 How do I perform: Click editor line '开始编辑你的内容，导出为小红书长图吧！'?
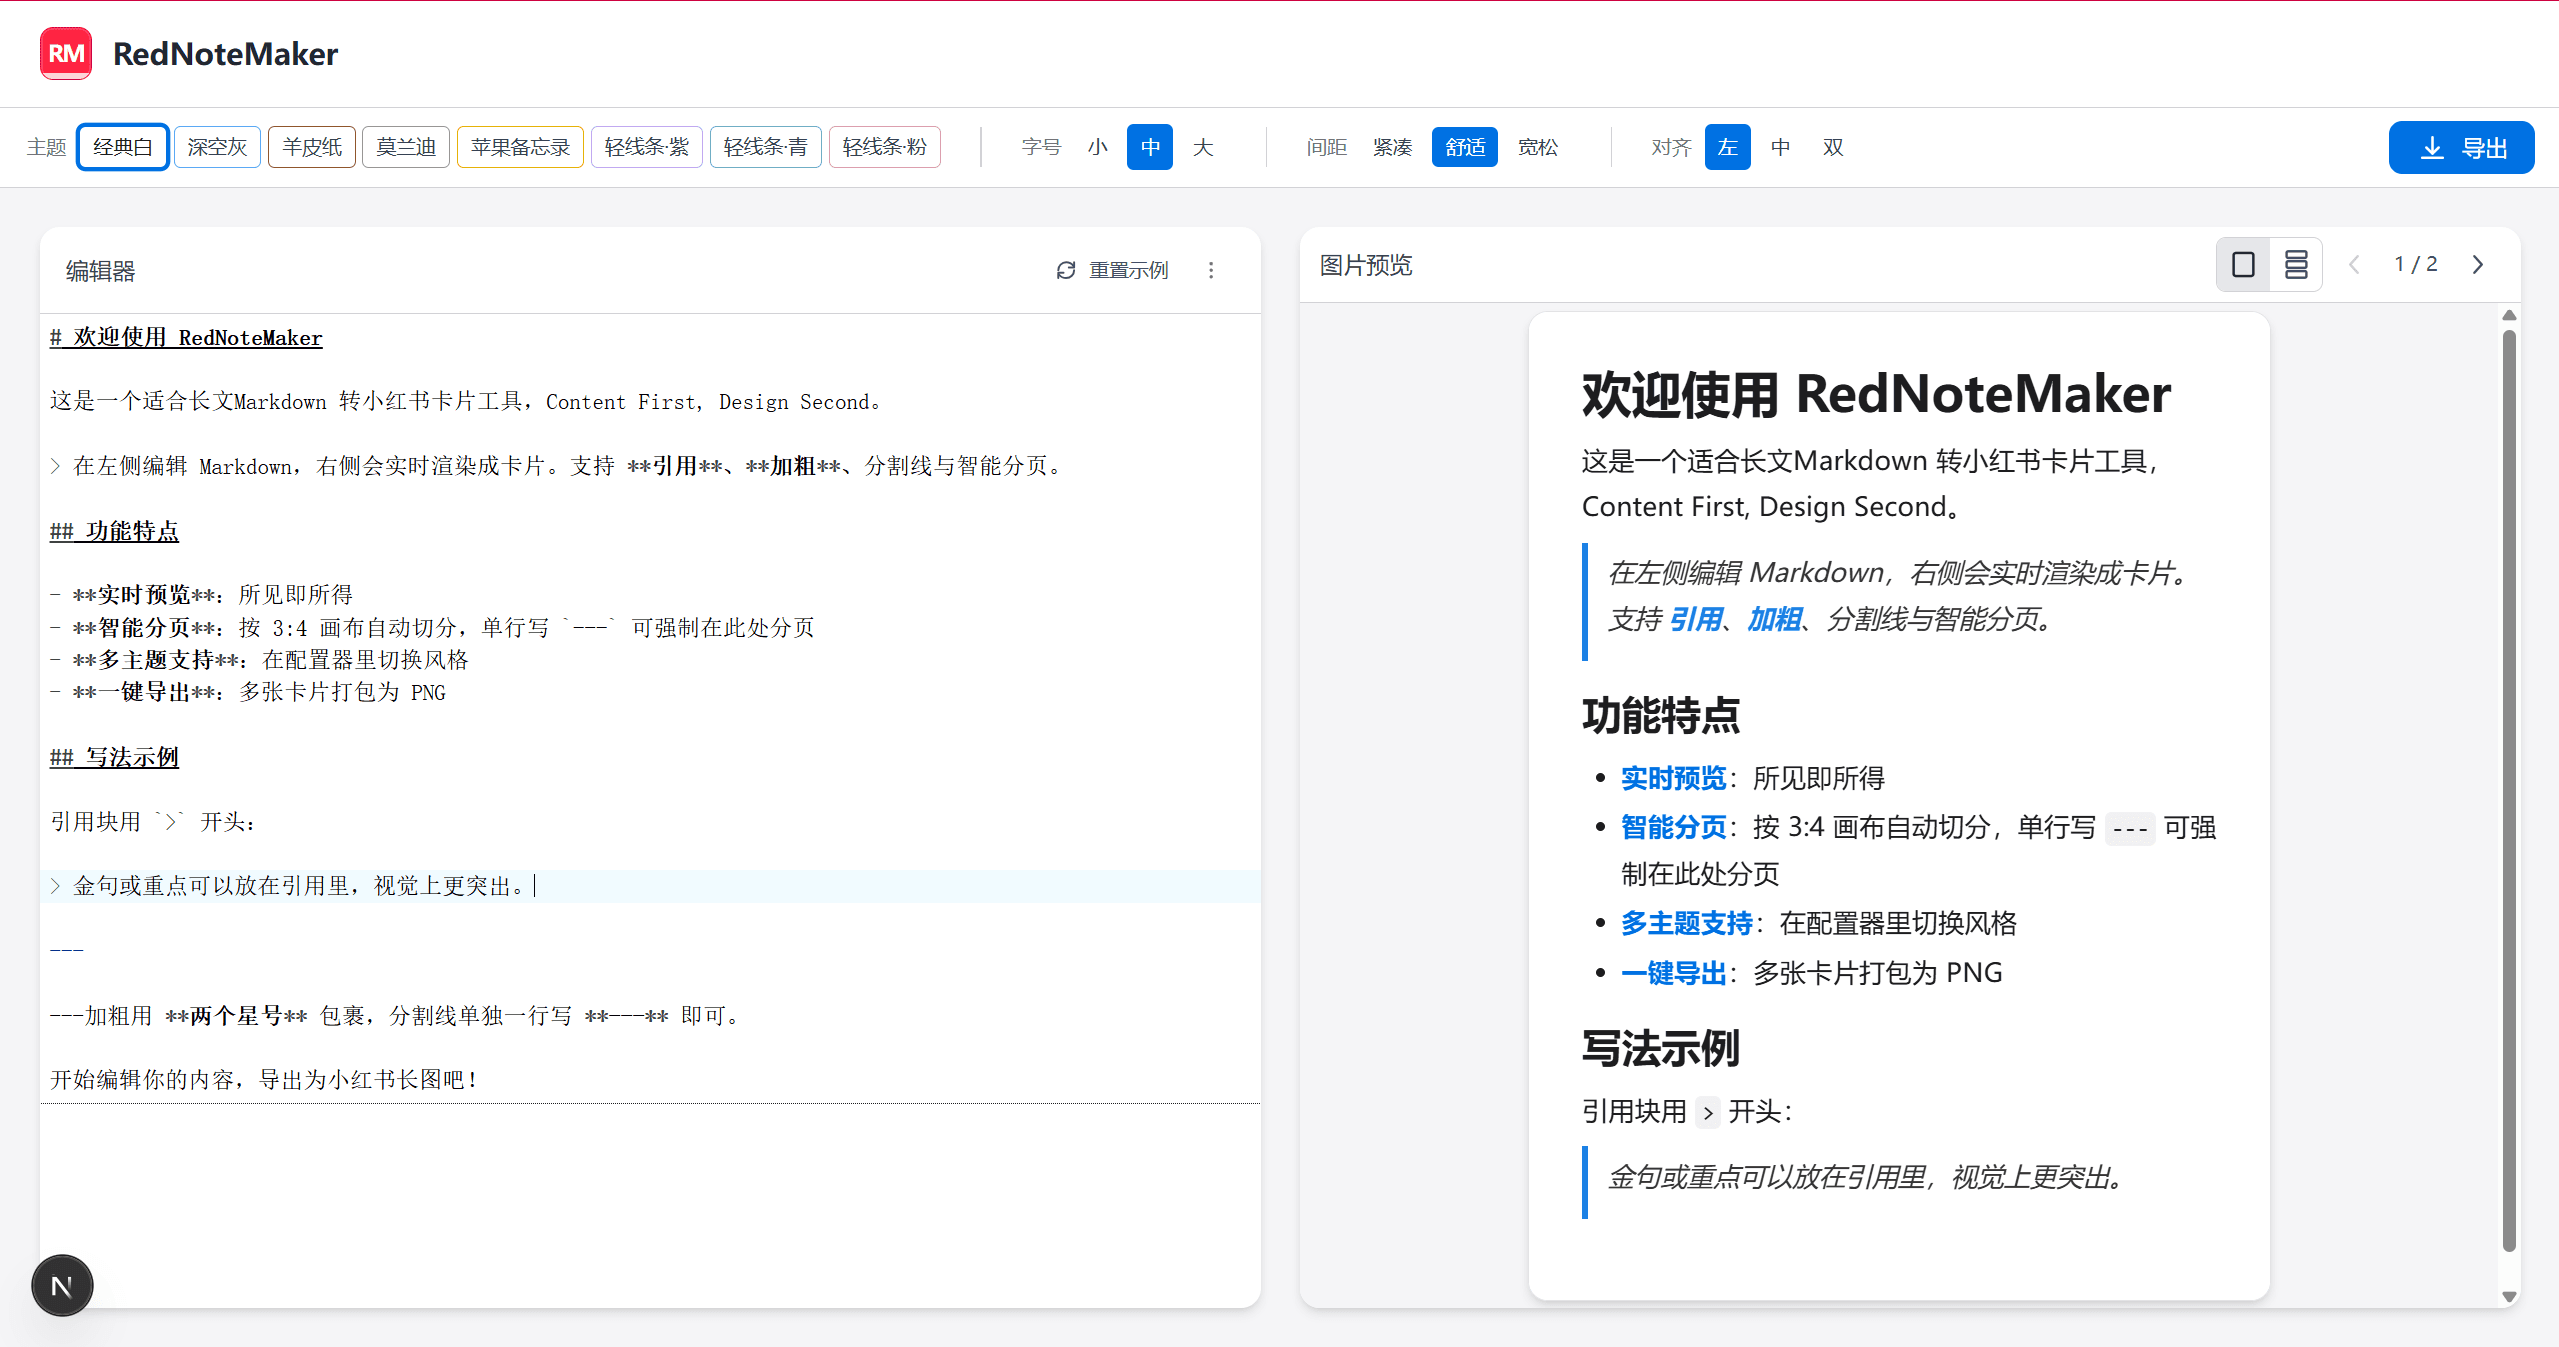click(x=266, y=1080)
